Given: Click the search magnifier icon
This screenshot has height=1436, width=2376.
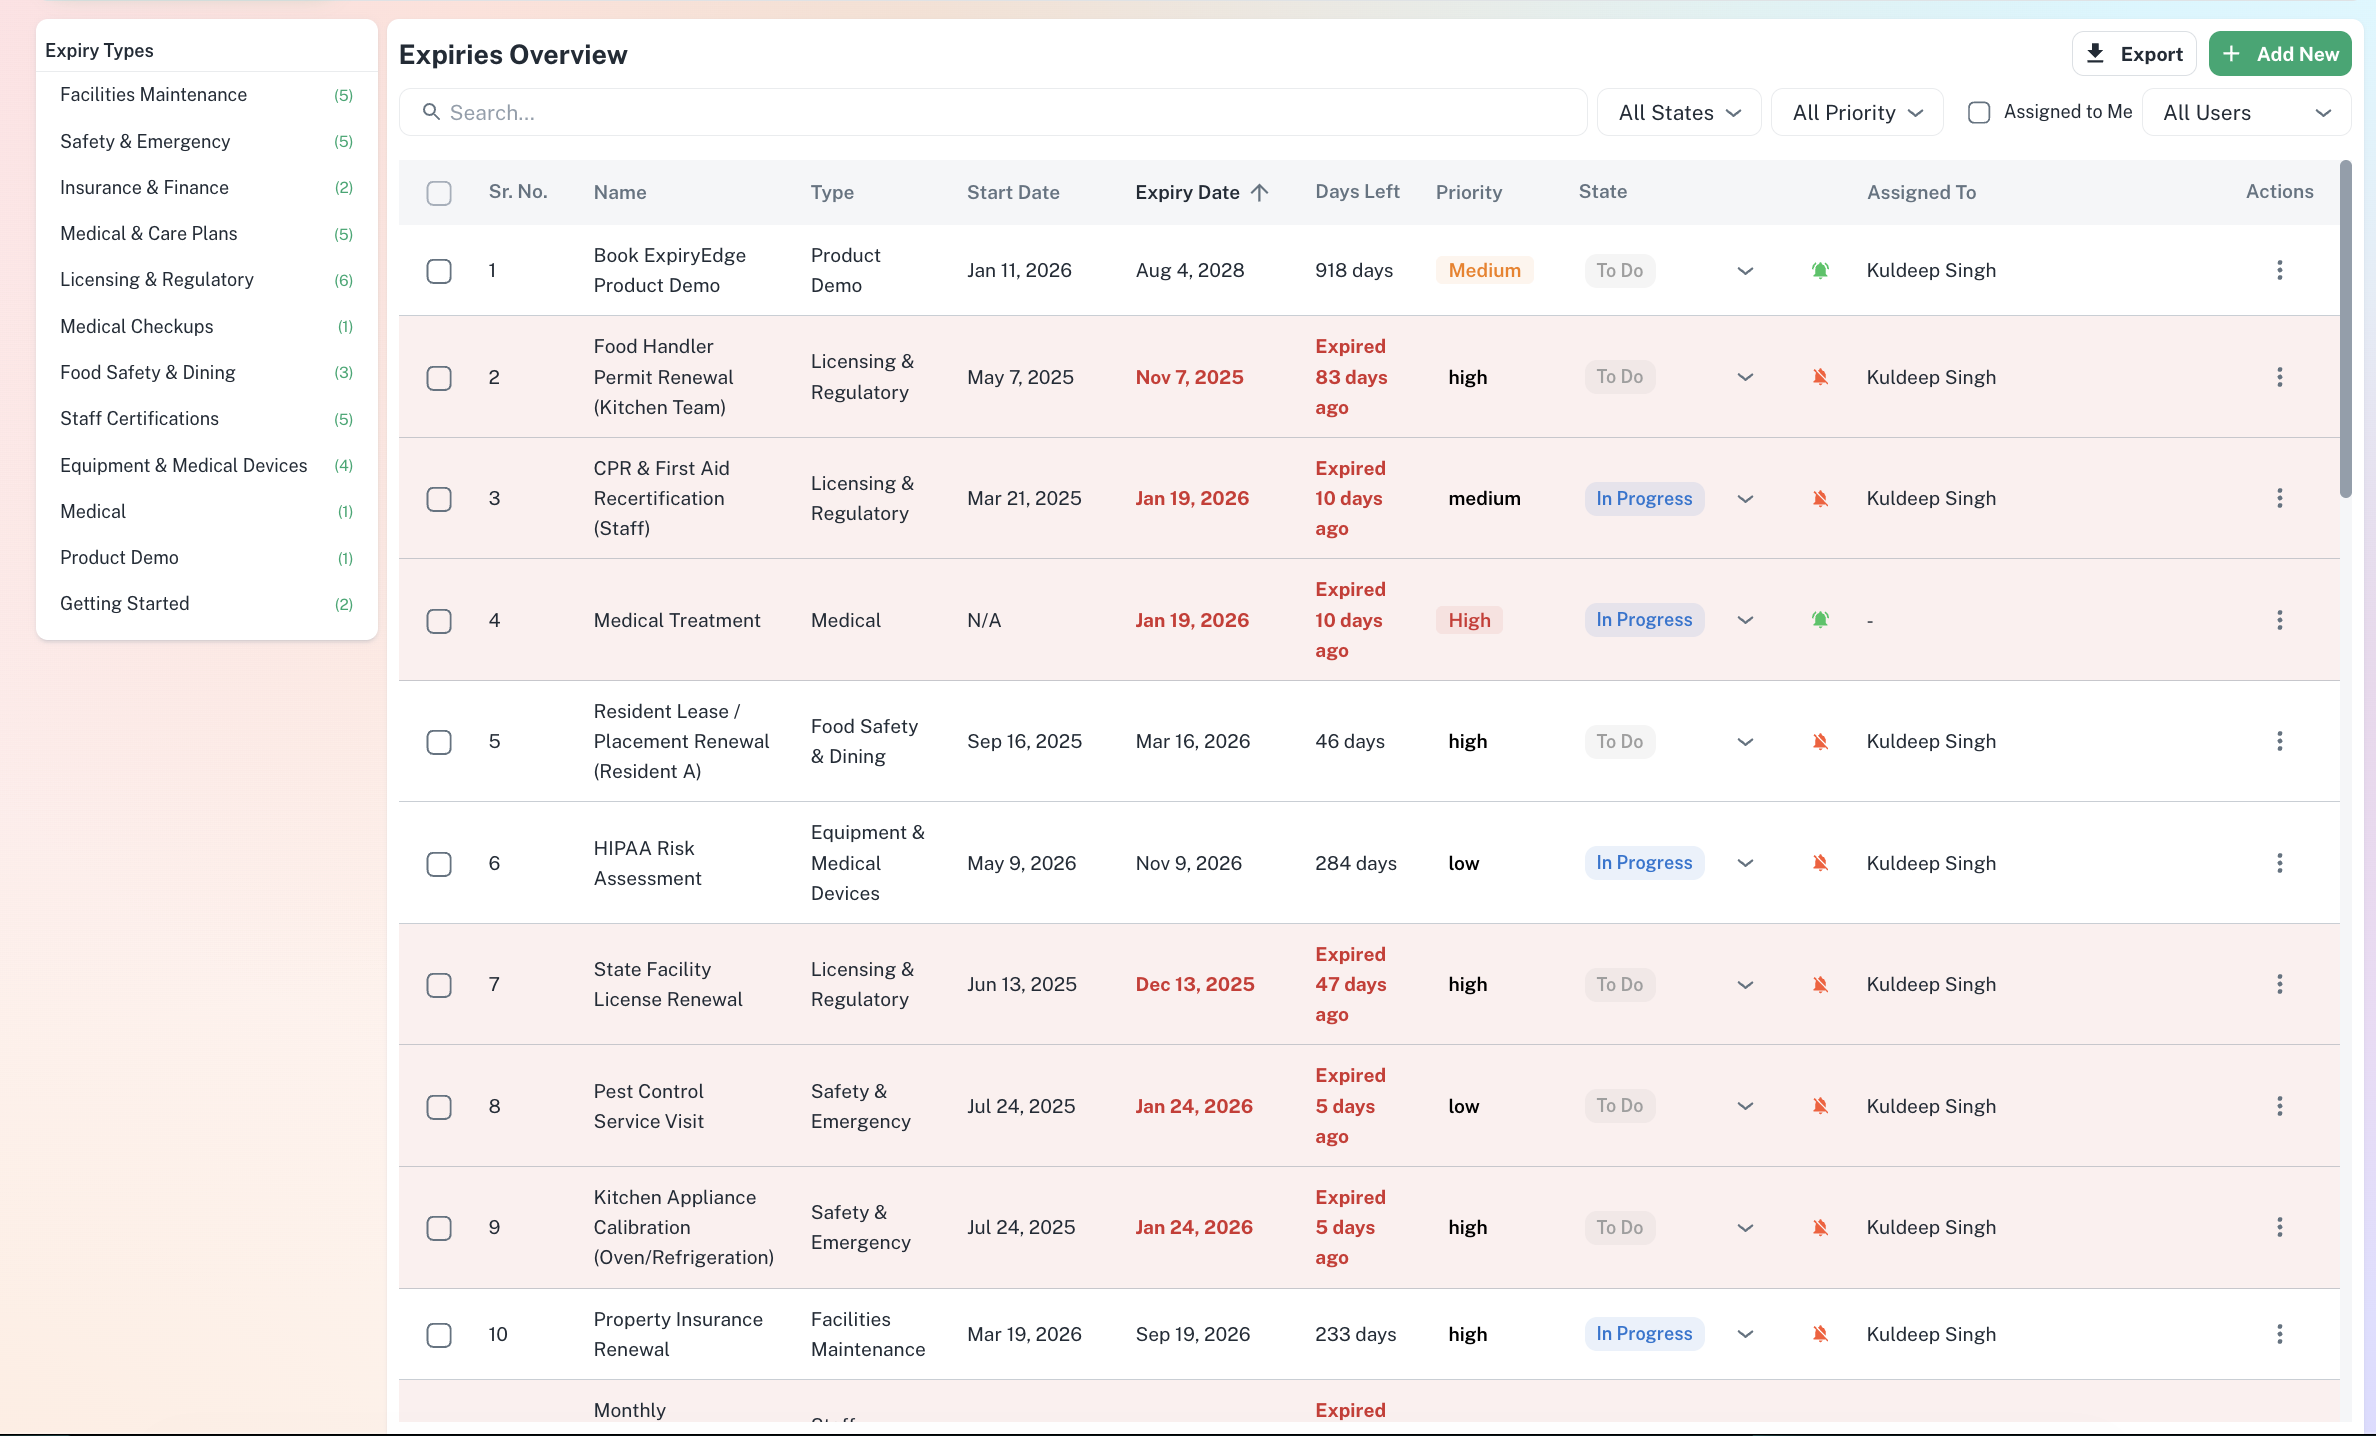Looking at the screenshot, I should pyautogui.click(x=431, y=112).
